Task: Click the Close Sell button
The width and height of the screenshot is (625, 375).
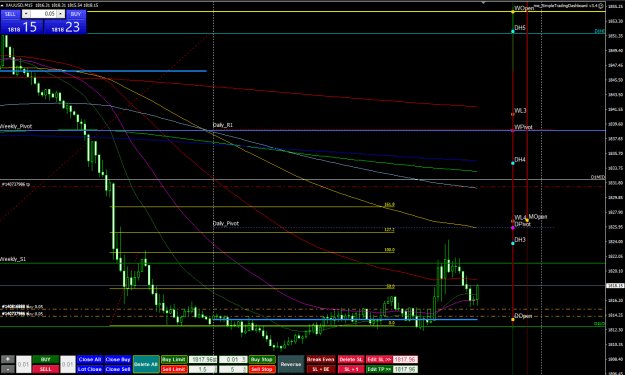Action: tap(118, 369)
